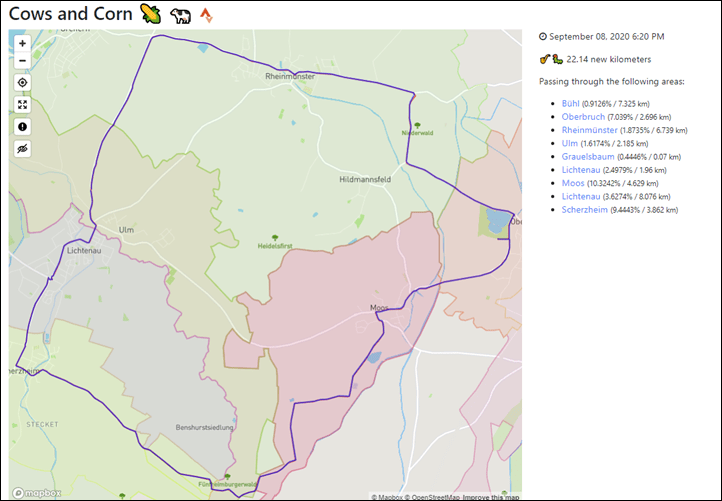Click the Niederwald tree marker on map

(x=417, y=125)
